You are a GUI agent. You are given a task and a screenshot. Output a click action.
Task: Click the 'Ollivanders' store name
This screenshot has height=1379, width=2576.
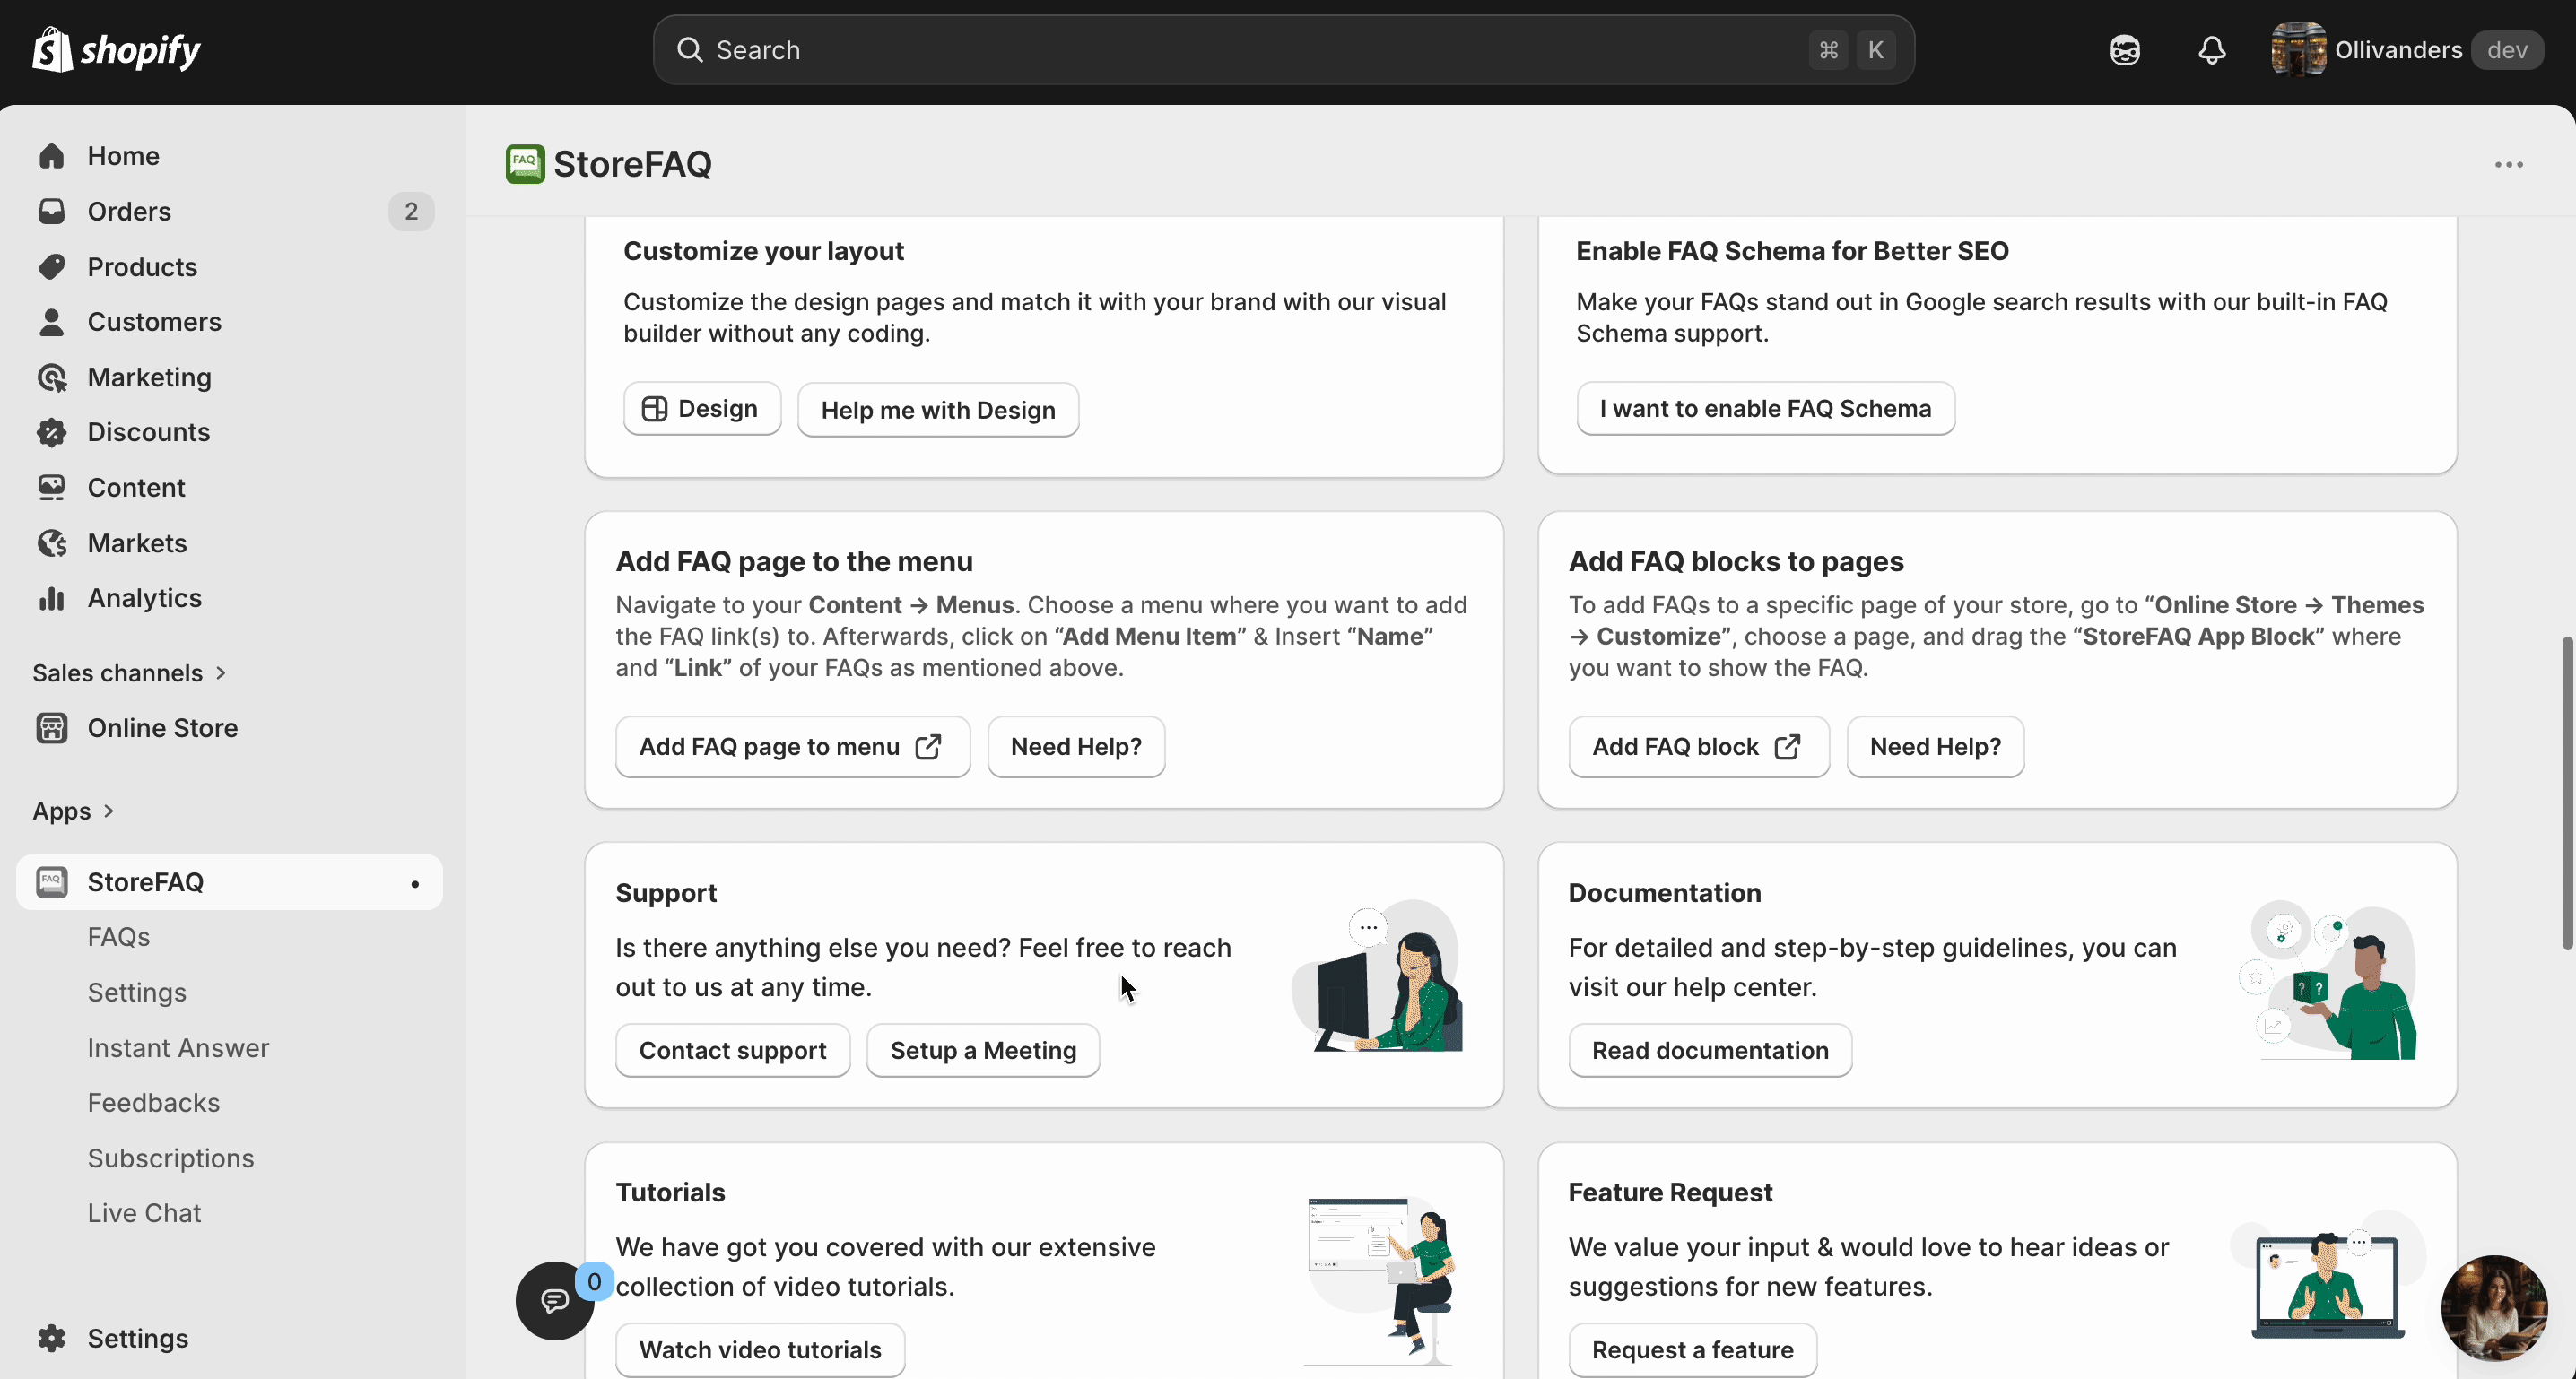coord(2398,50)
